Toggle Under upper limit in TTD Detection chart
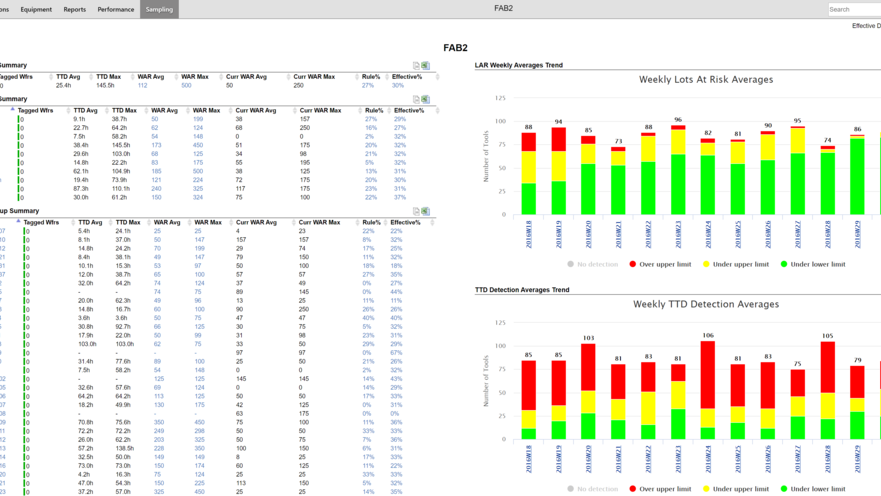The width and height of the screenshot is (881, 496). [735, 489]
